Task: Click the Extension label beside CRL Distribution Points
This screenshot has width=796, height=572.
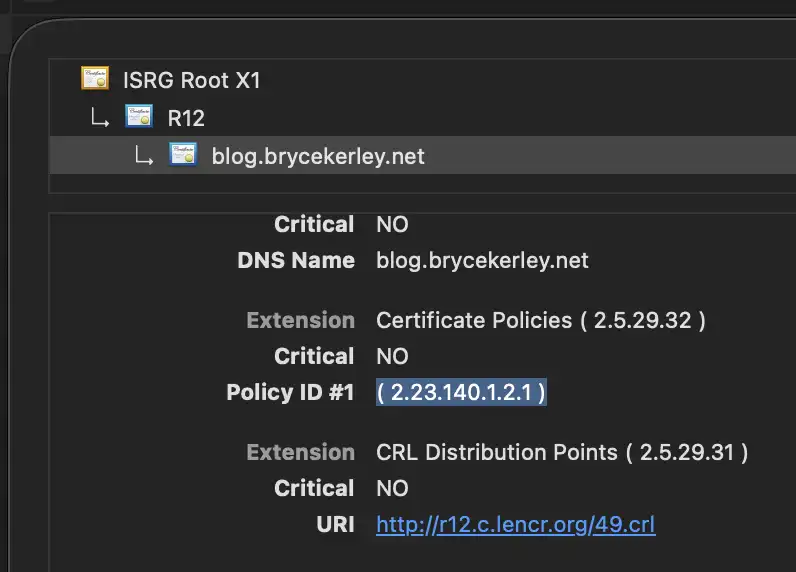Action: tap(300, 452)
